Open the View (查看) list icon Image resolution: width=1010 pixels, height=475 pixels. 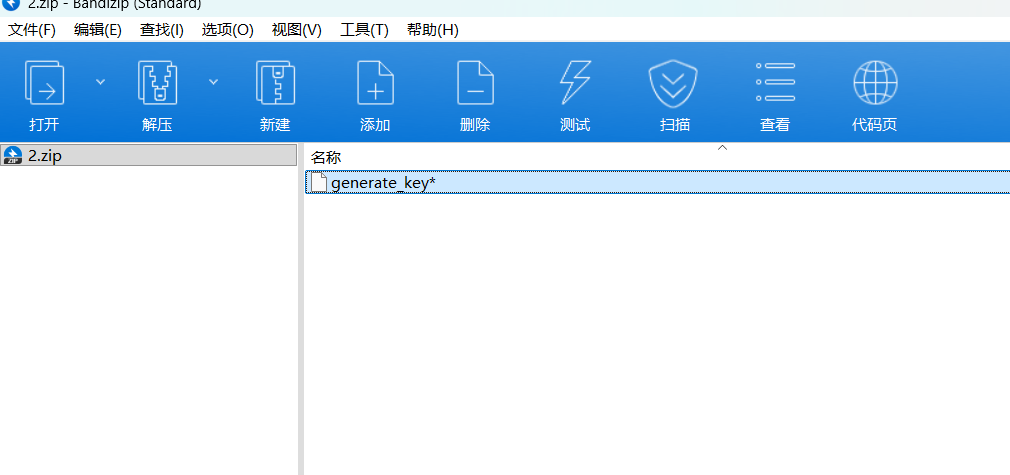(x=775, y=82)
